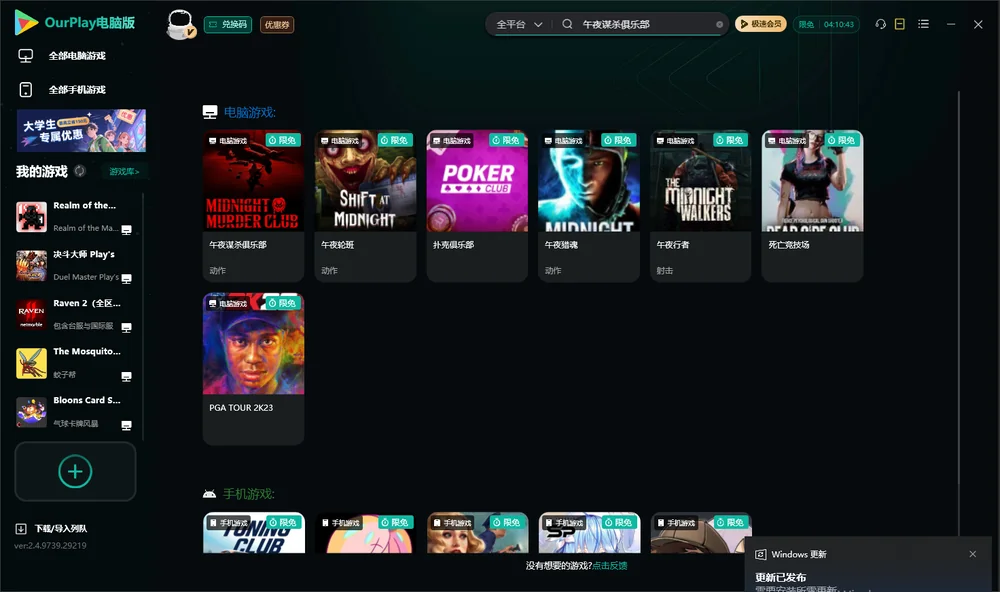Click the PC icon on Realm of the row
Viewport: 1000px width, 592px height.
point(126,230)
